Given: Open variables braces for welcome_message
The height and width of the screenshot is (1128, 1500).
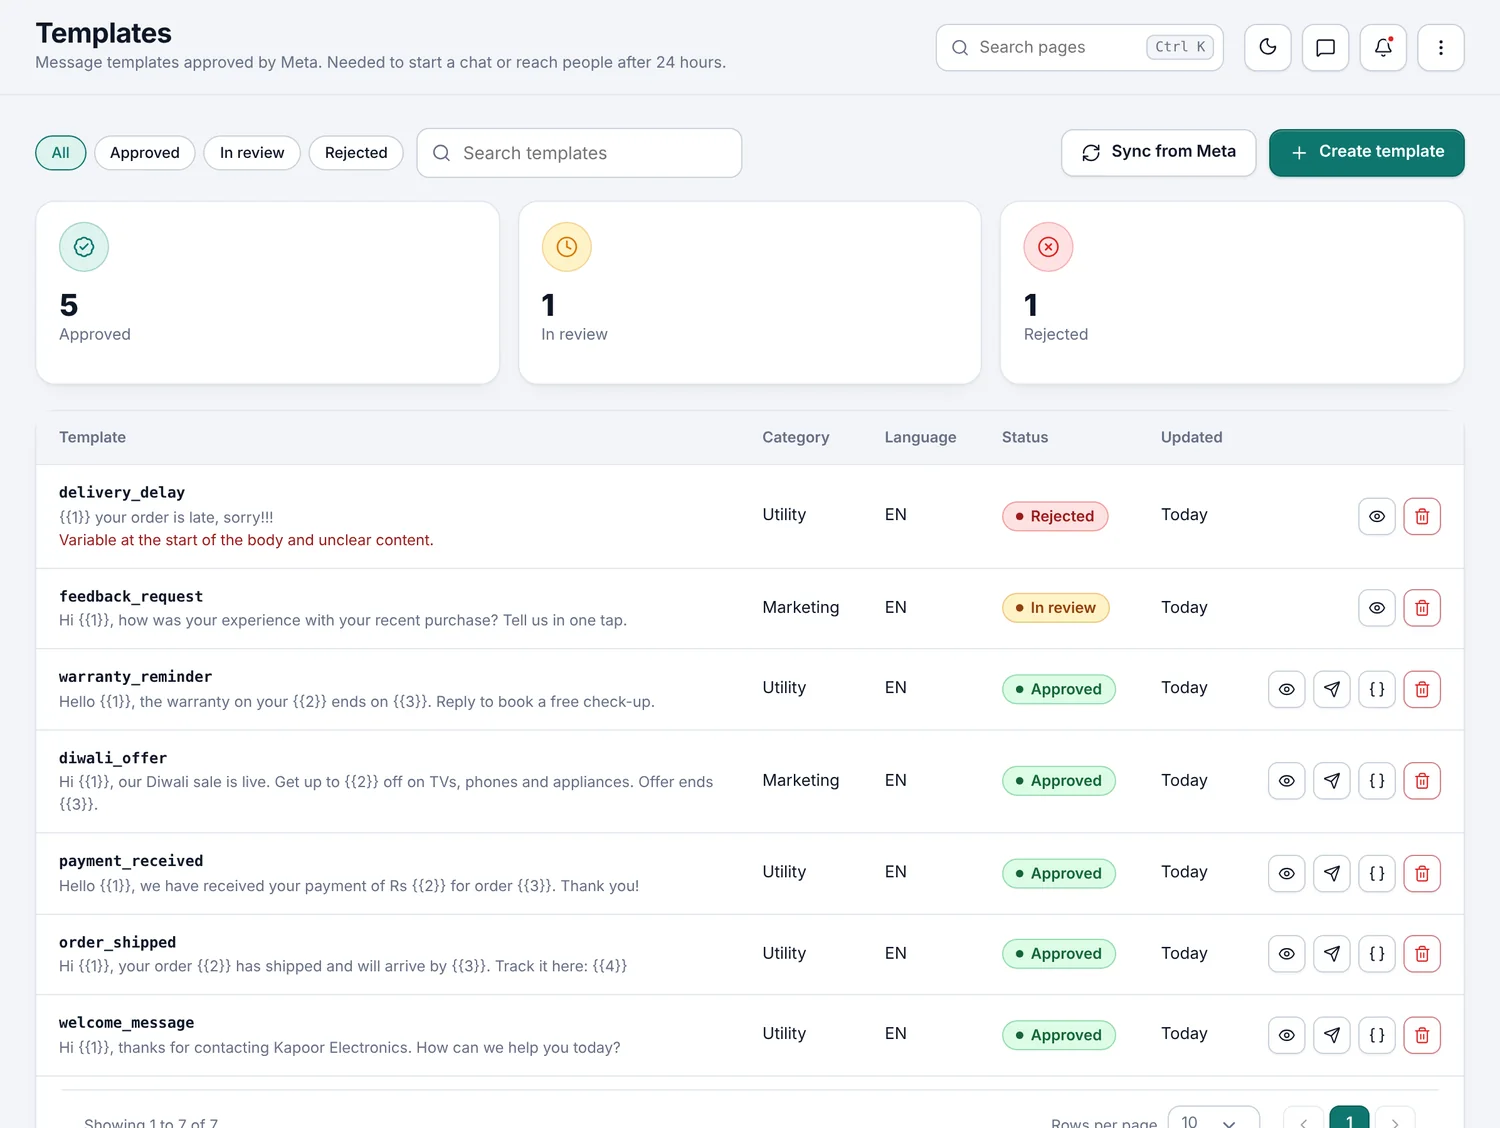Looking at the screenshot, I should click(x=1377, y=1035).
